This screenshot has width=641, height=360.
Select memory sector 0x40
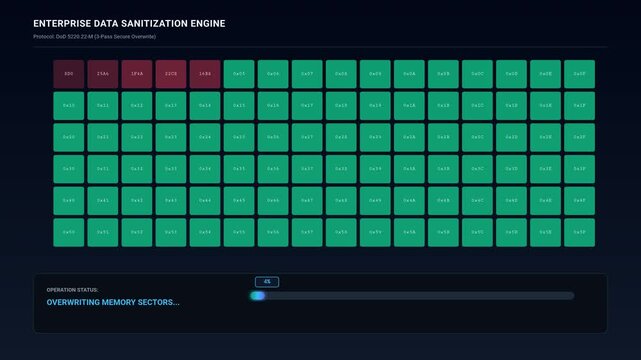coord(69,201)
